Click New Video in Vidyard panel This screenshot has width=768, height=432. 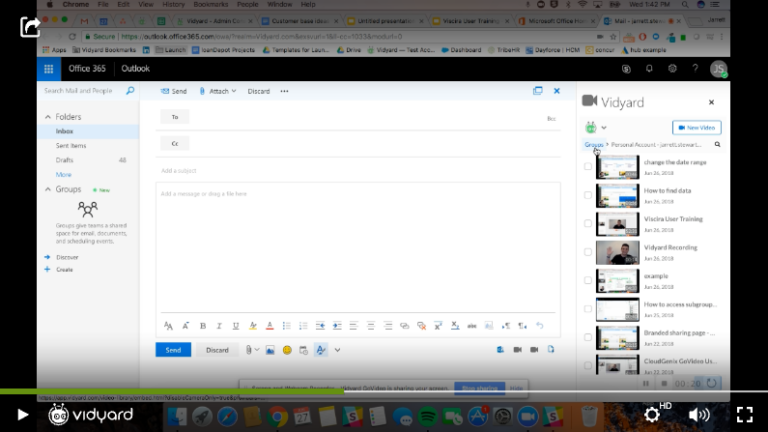pos(696,127)
